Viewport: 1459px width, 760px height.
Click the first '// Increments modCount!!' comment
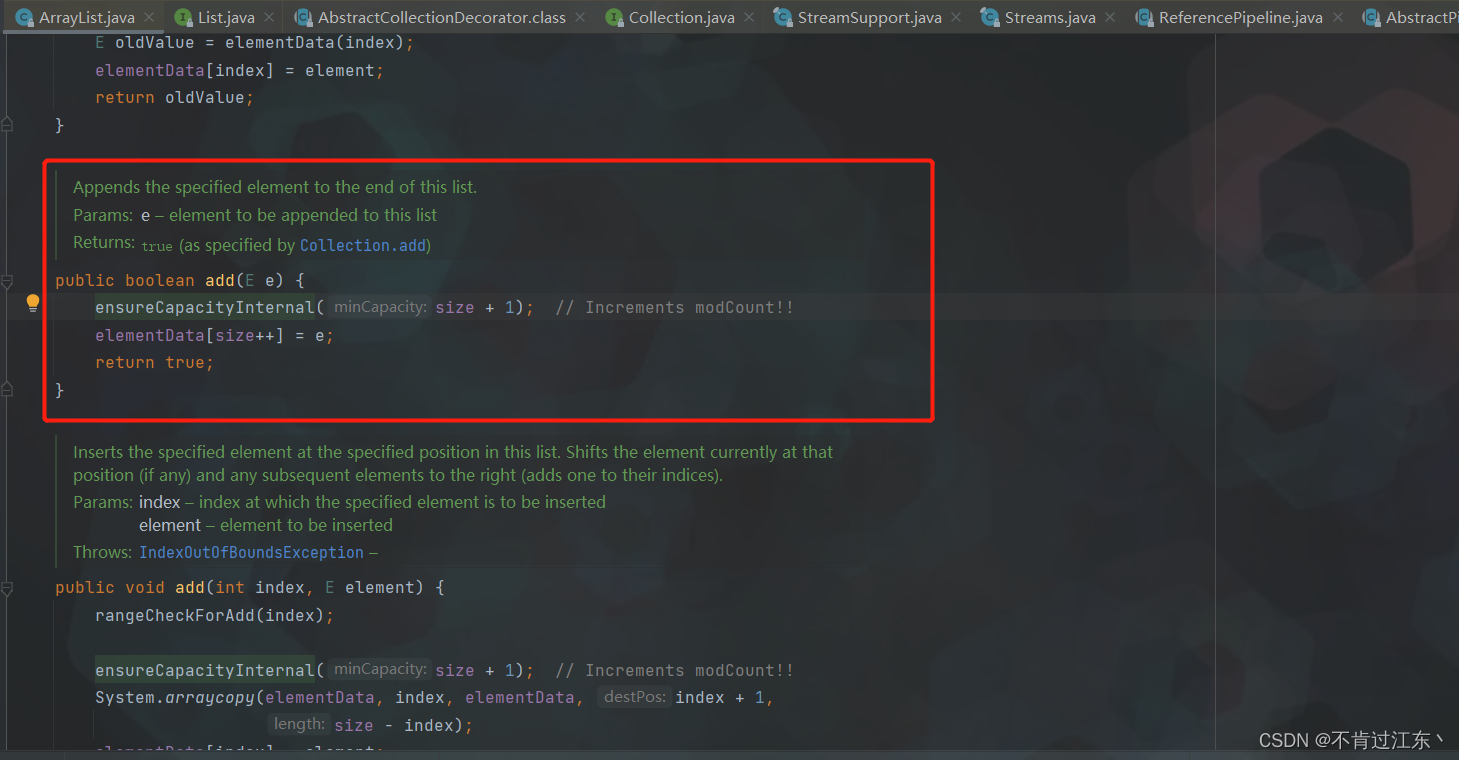[674, 308]
